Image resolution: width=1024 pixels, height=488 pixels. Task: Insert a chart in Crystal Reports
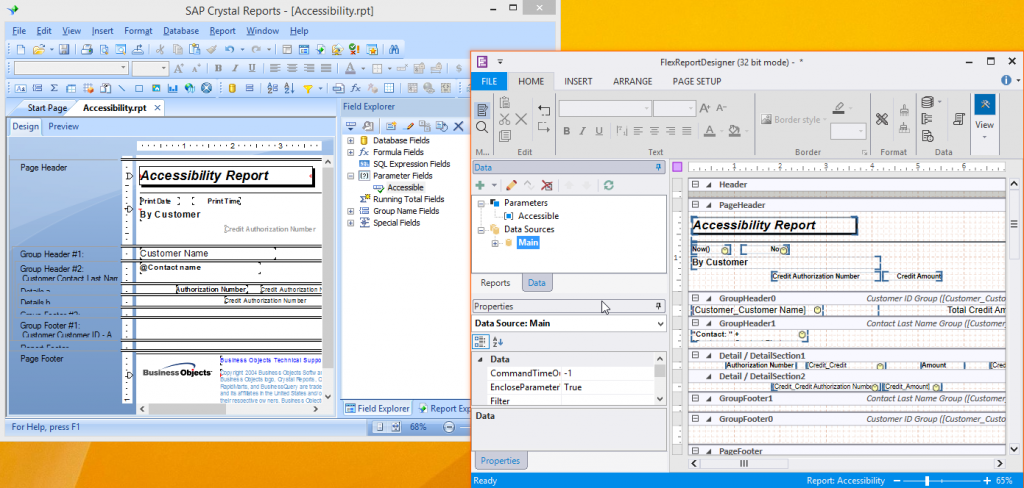point(173,88)
